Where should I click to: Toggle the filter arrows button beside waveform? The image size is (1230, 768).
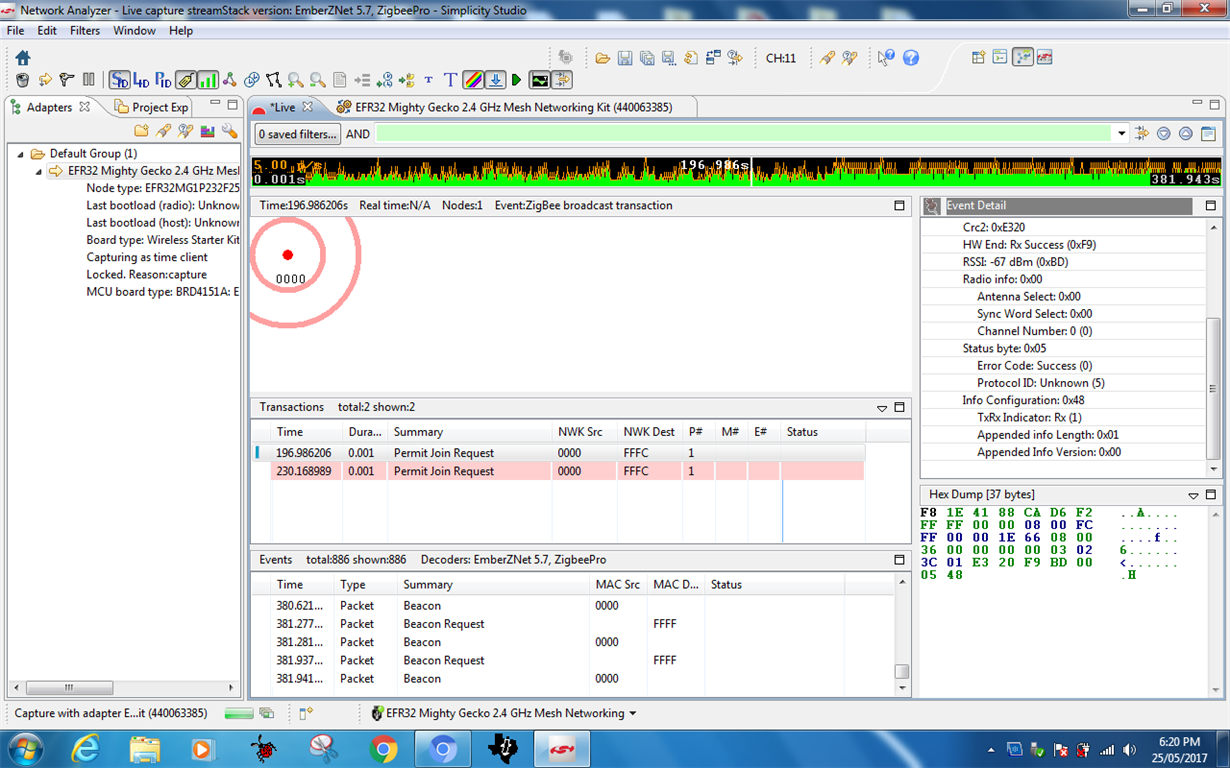point(562,80)
